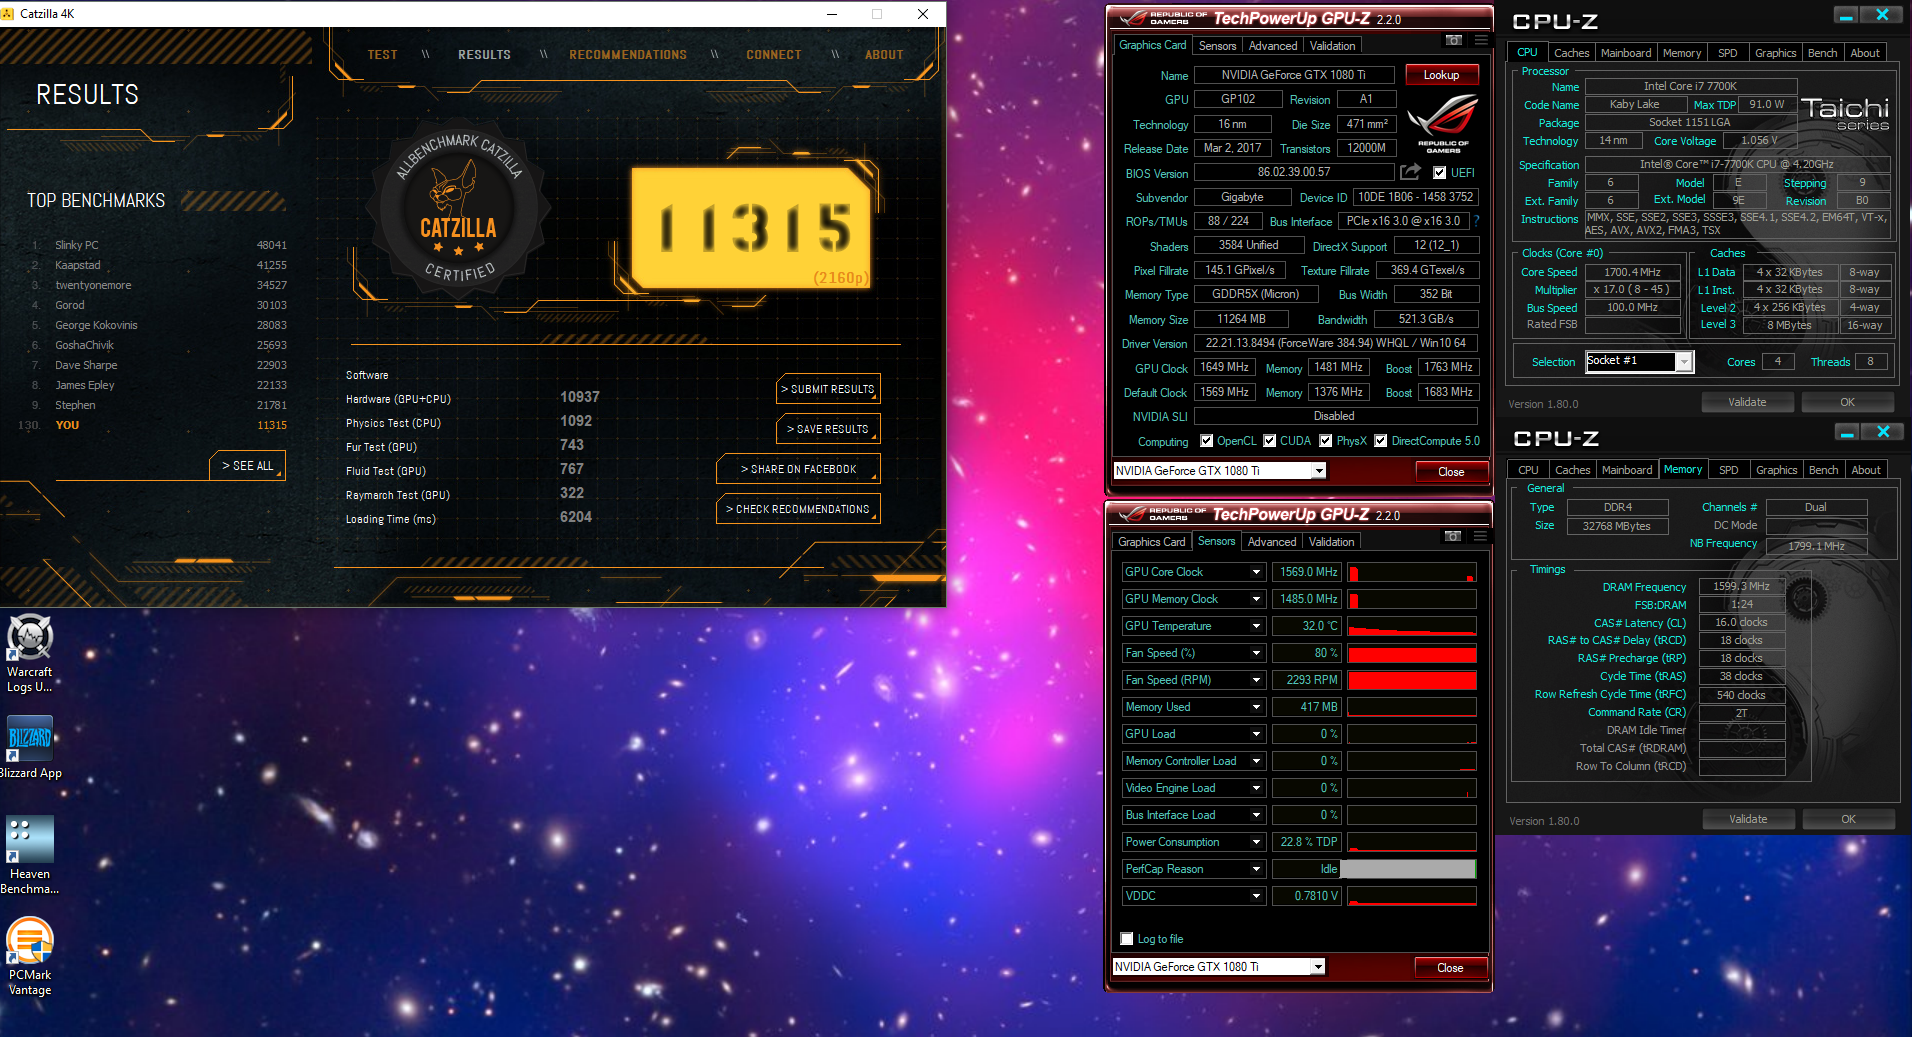Open the CPU-Z Socket #1 selection dropdown
Image resolution: width=1912 pixels, height=1037 pixels.
click(x=1684, y=362)
